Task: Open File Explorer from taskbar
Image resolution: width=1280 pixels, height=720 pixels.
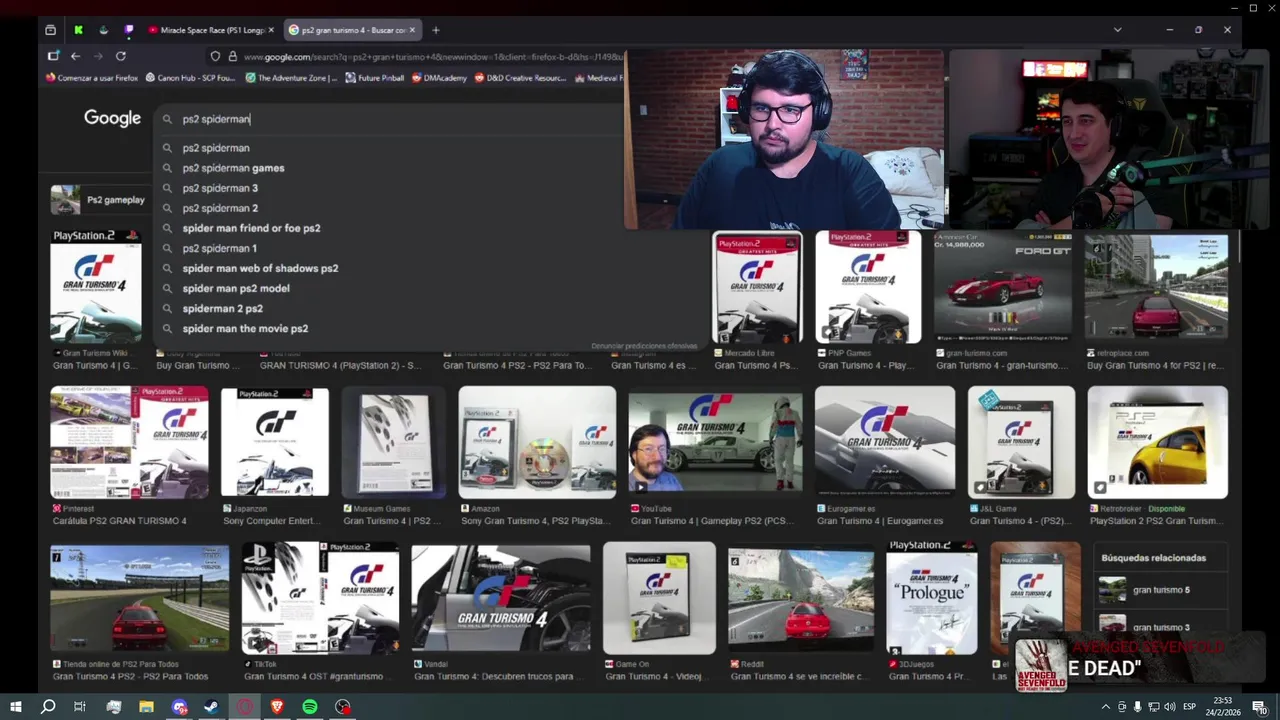Action: 146,707
